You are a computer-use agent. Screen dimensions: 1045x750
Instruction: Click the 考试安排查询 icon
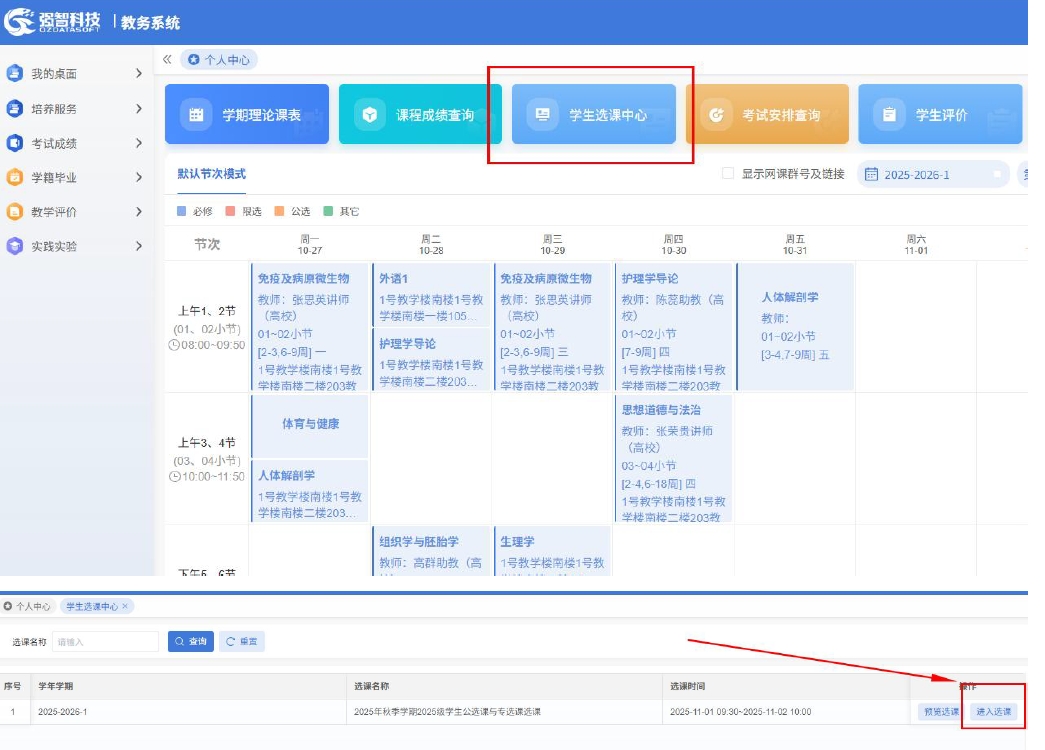point(716,115)
